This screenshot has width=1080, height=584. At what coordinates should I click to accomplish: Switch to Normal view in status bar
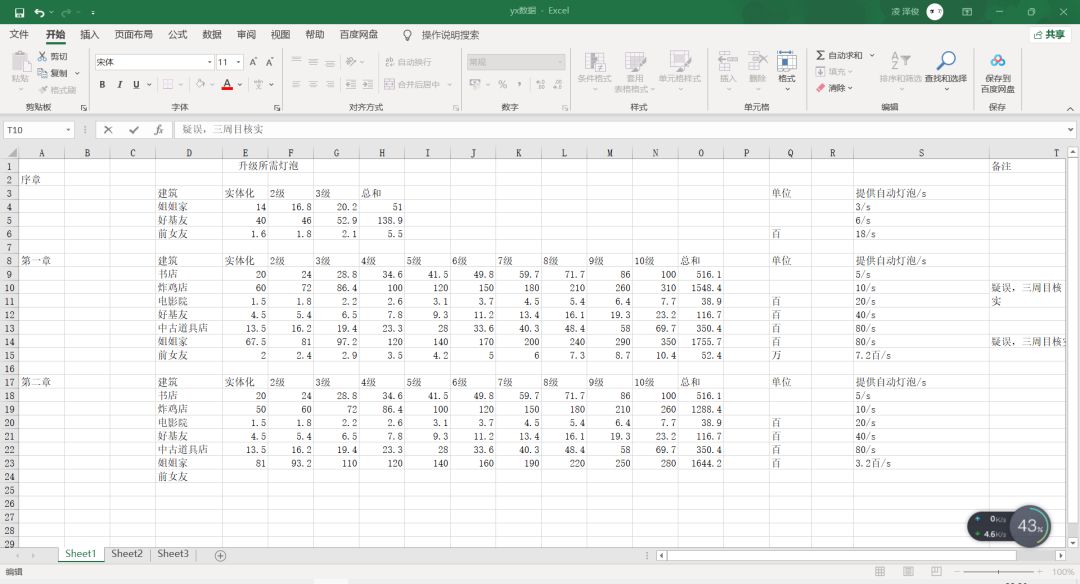pos(880,572)
